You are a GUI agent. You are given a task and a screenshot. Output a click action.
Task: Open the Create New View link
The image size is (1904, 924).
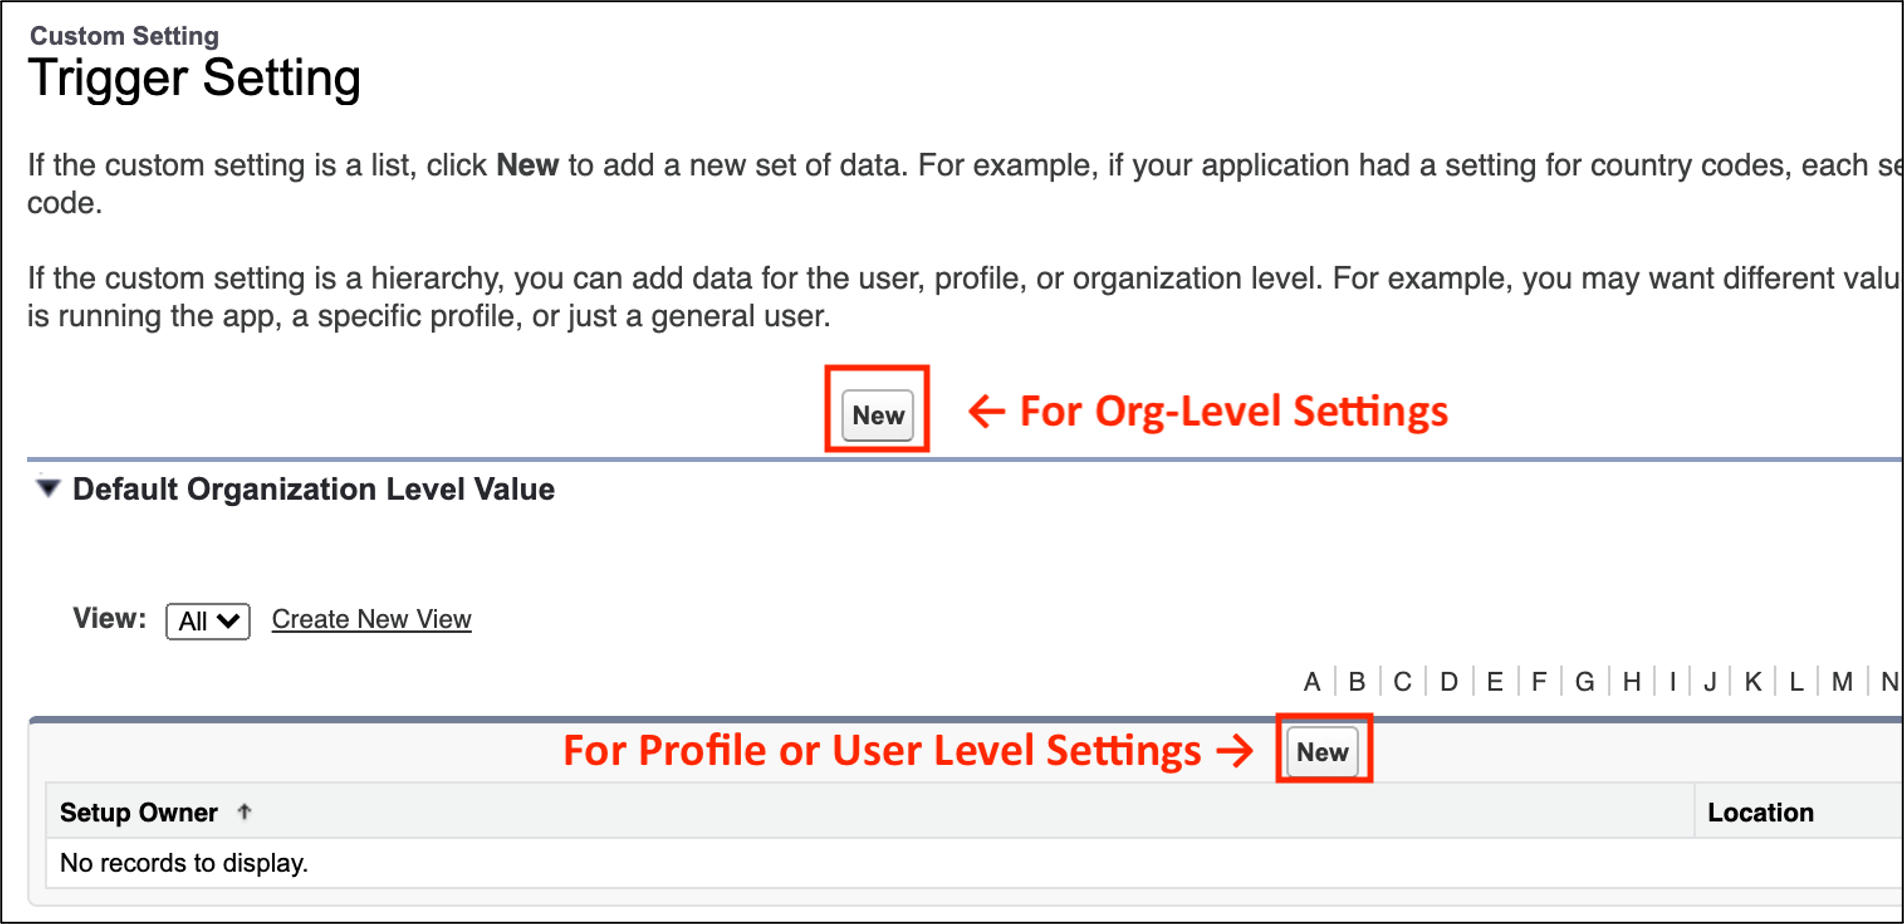coord(371,619)
